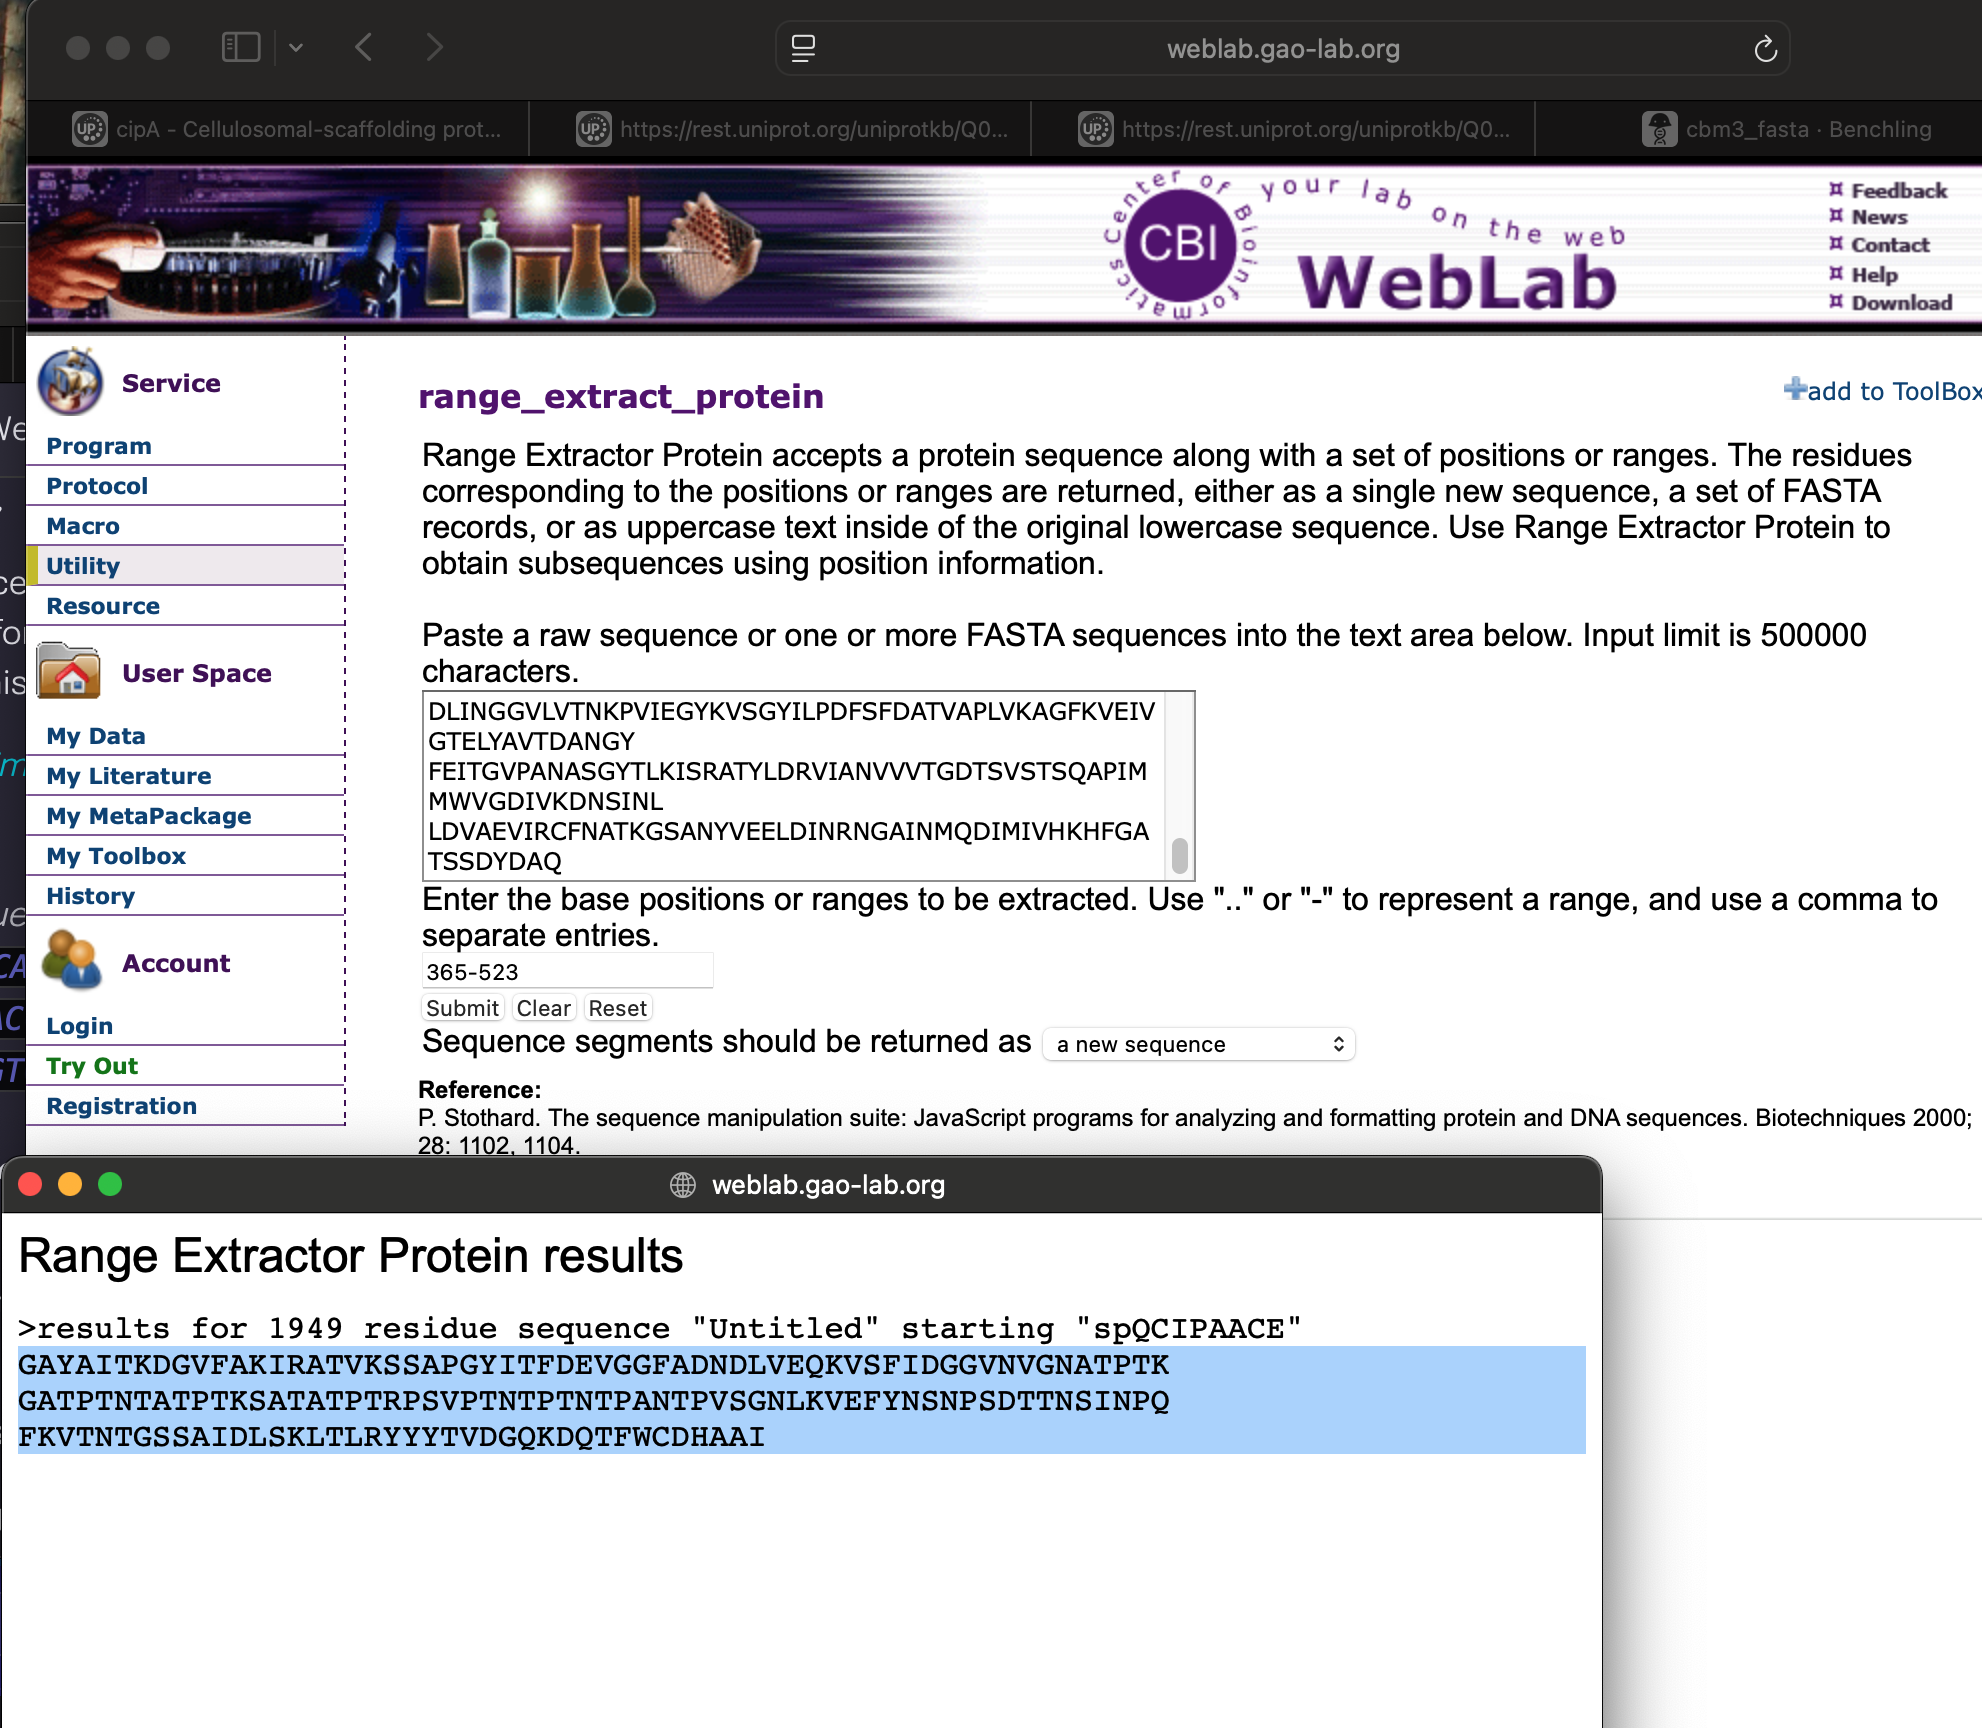Image resolution: width=1982 pixels, height=1728 pixels.
Task: Click the Download link in header
Action: 1901,303
